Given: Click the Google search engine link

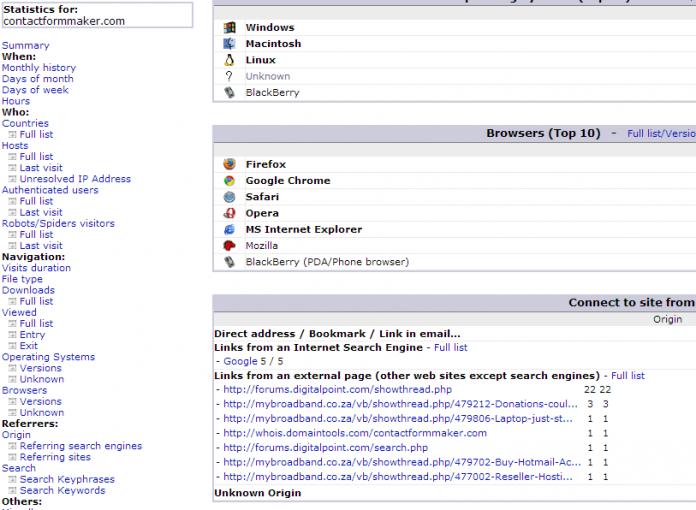Looking at the screenshot, I should coord(241,361).
